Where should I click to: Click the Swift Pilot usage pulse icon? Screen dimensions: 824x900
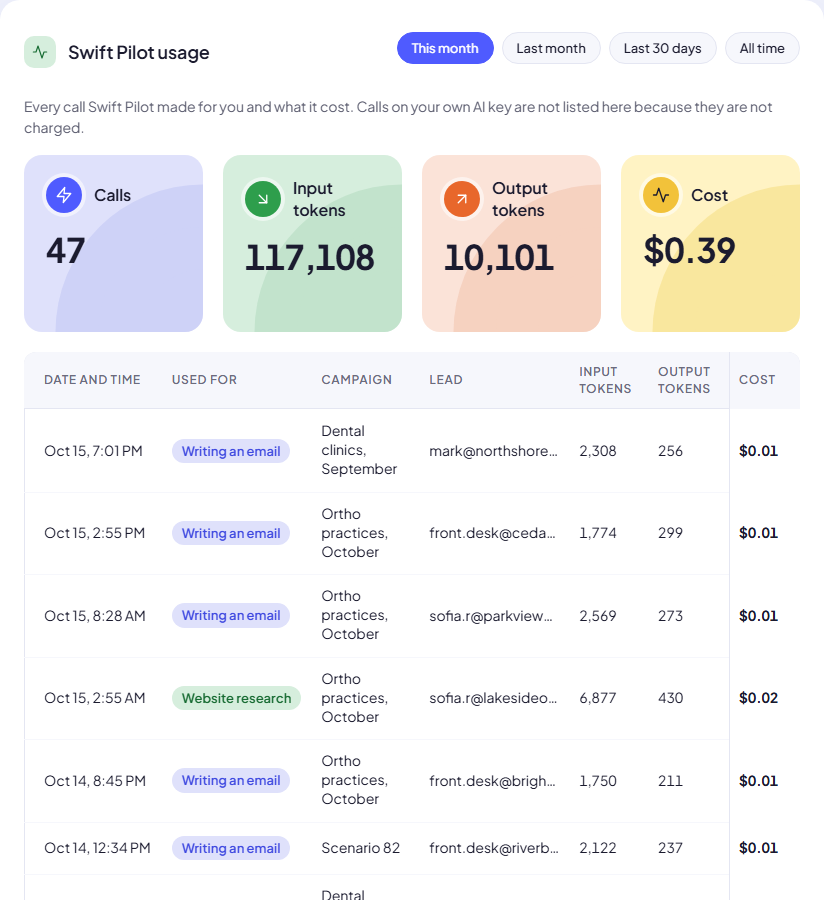(40, 52)
